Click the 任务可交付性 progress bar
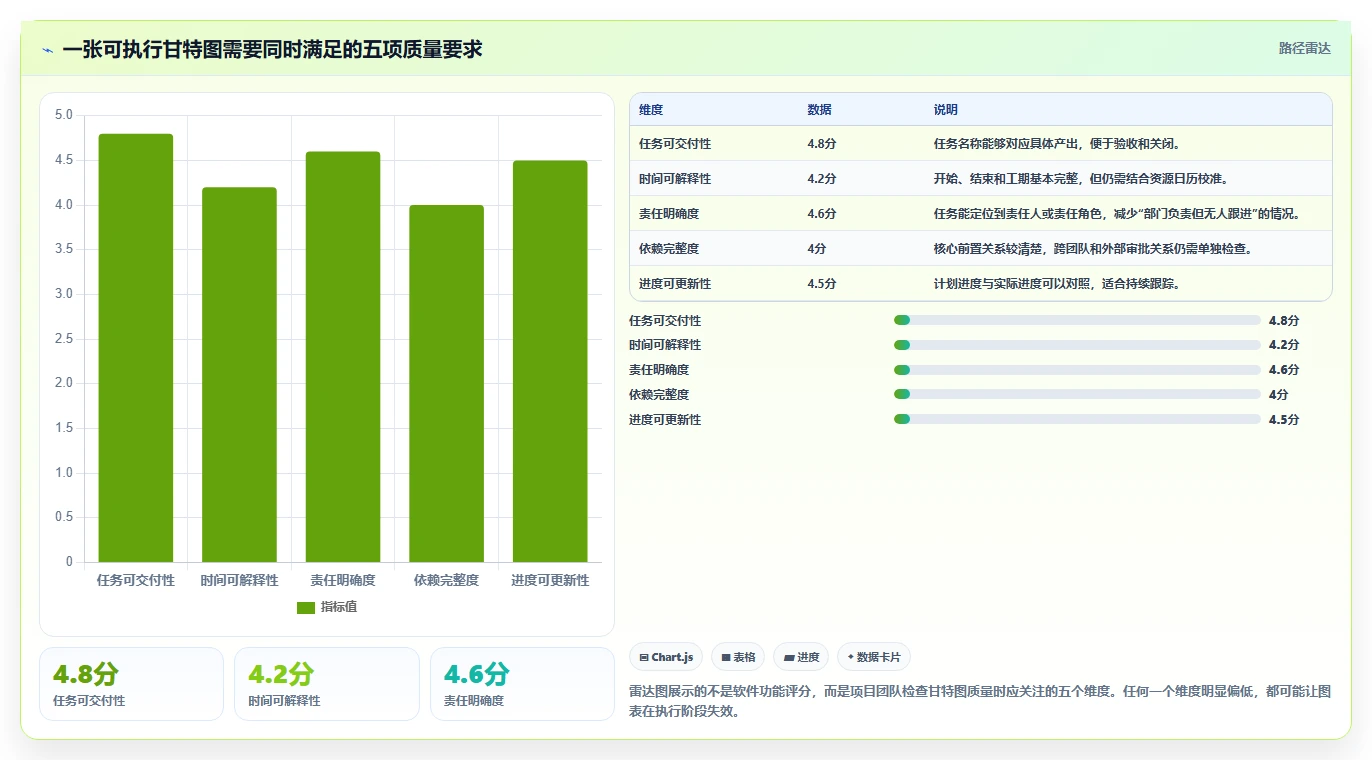 click(x=1077, y=320)
